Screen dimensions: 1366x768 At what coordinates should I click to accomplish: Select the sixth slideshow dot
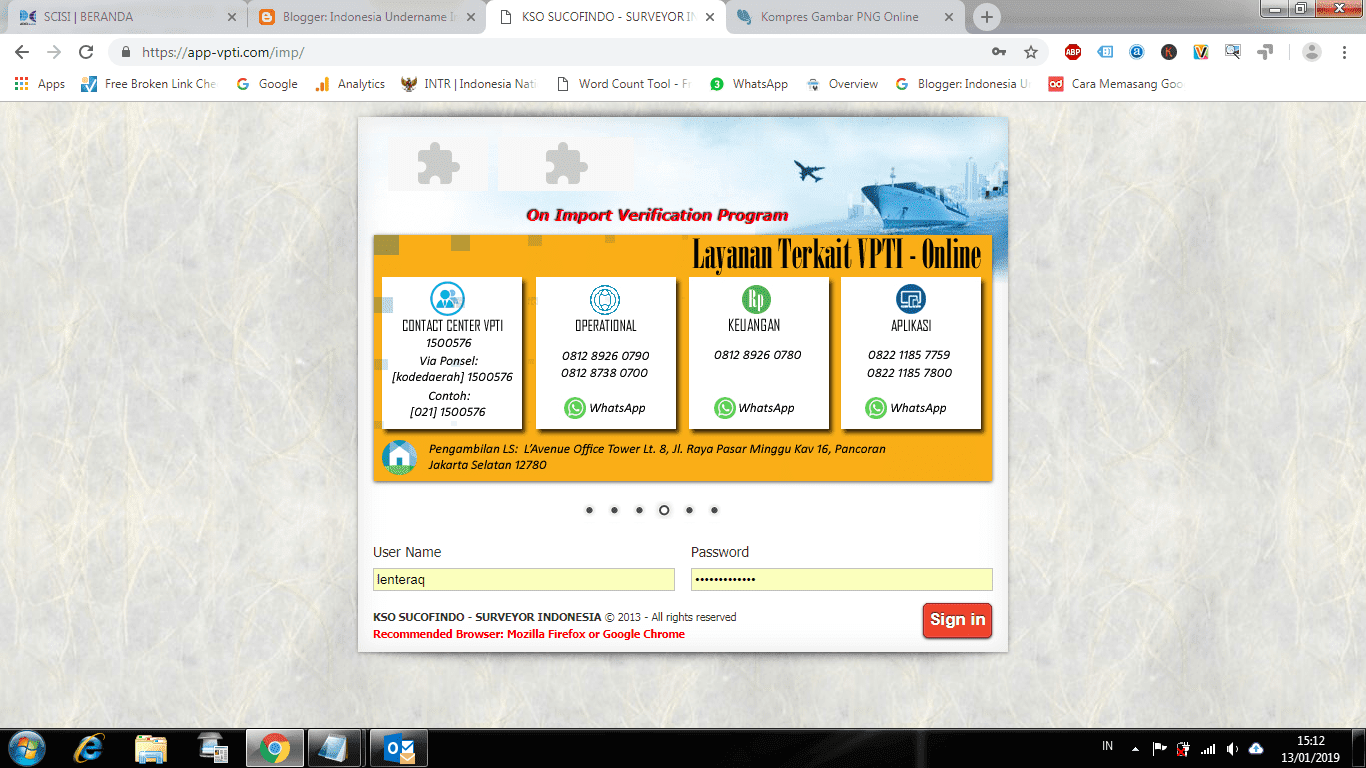(714, 510)
